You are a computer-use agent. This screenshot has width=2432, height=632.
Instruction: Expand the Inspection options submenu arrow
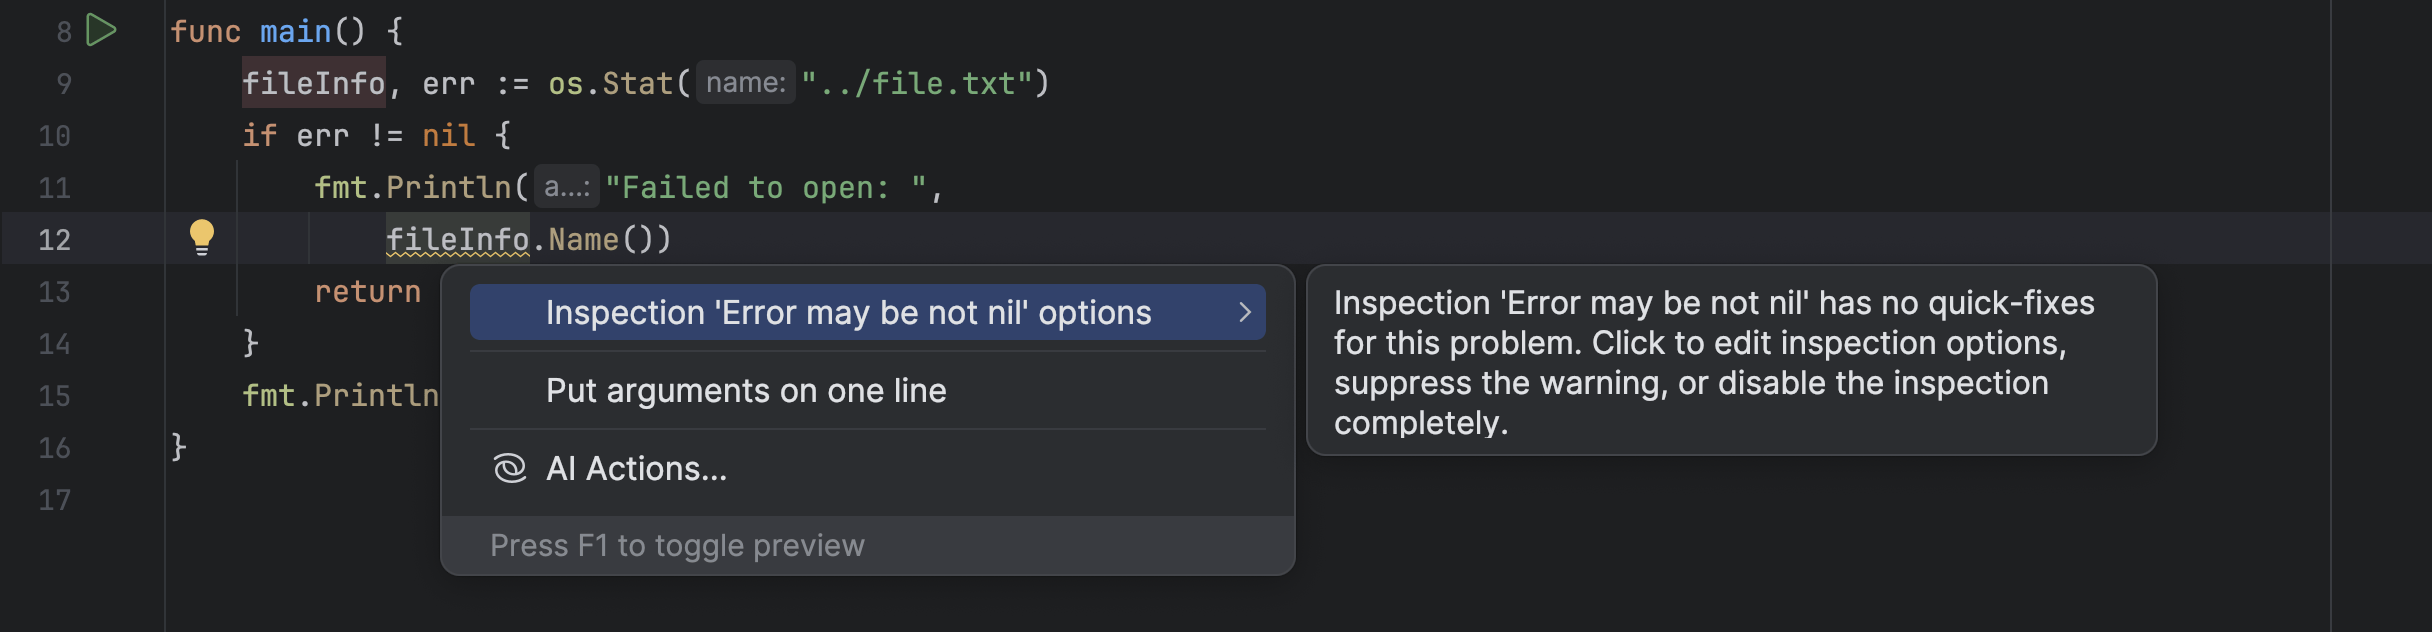tap(1244, 313)
